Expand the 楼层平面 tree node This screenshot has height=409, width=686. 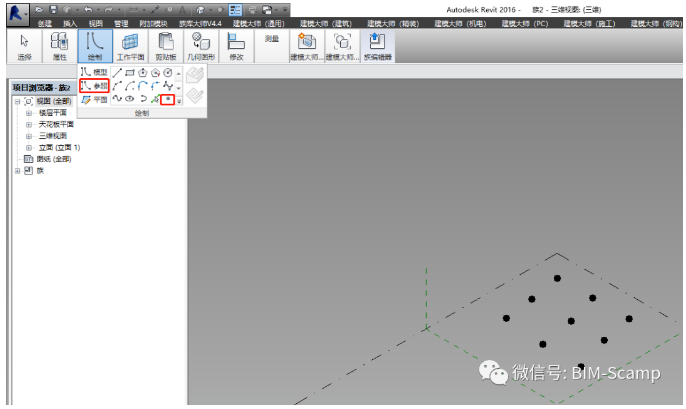pyautogui.click(x=29, y=113)
